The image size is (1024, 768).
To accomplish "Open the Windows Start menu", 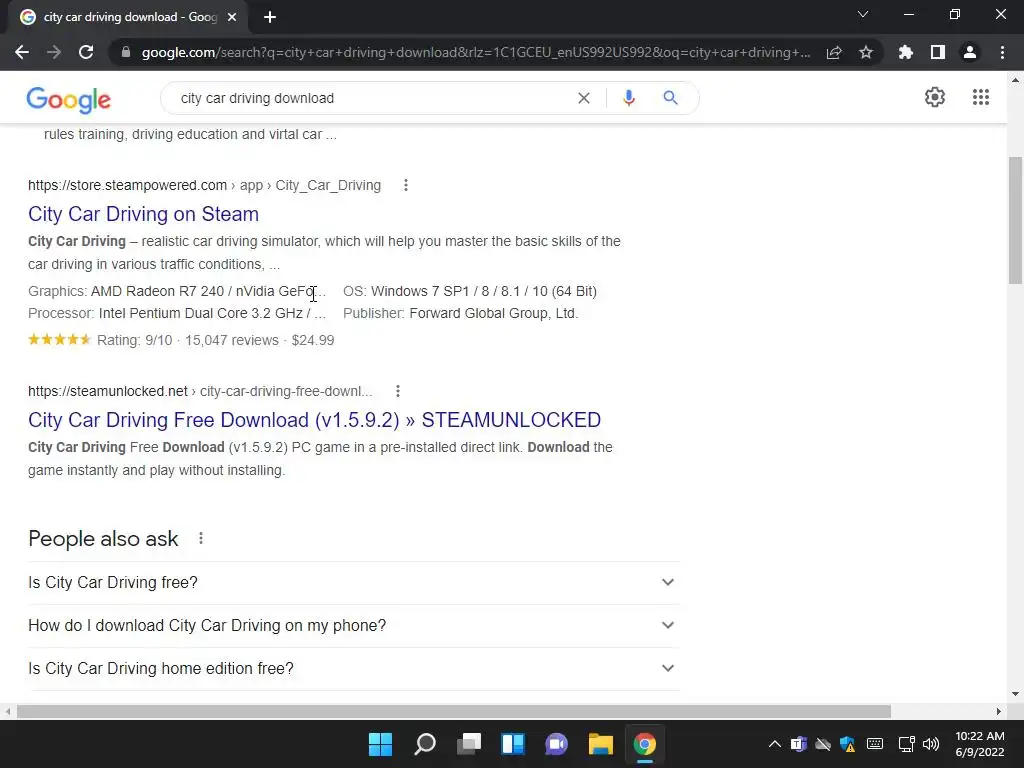I will (x=380, y=744).
